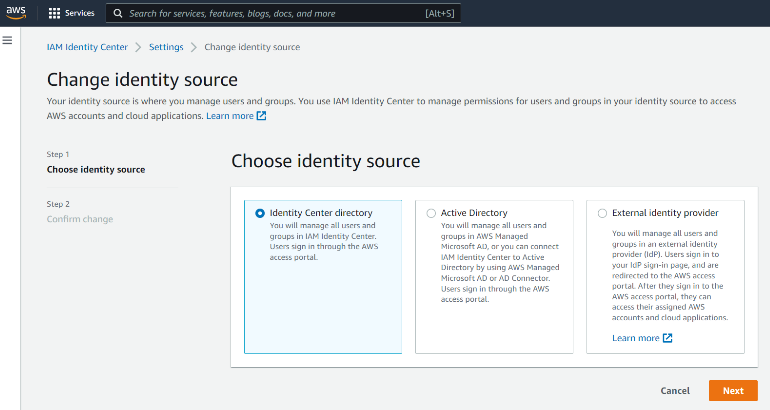The height and width of the screenshot is (410, 770).
Task: Open the Services grid menu
Action: tap(54, 13)
